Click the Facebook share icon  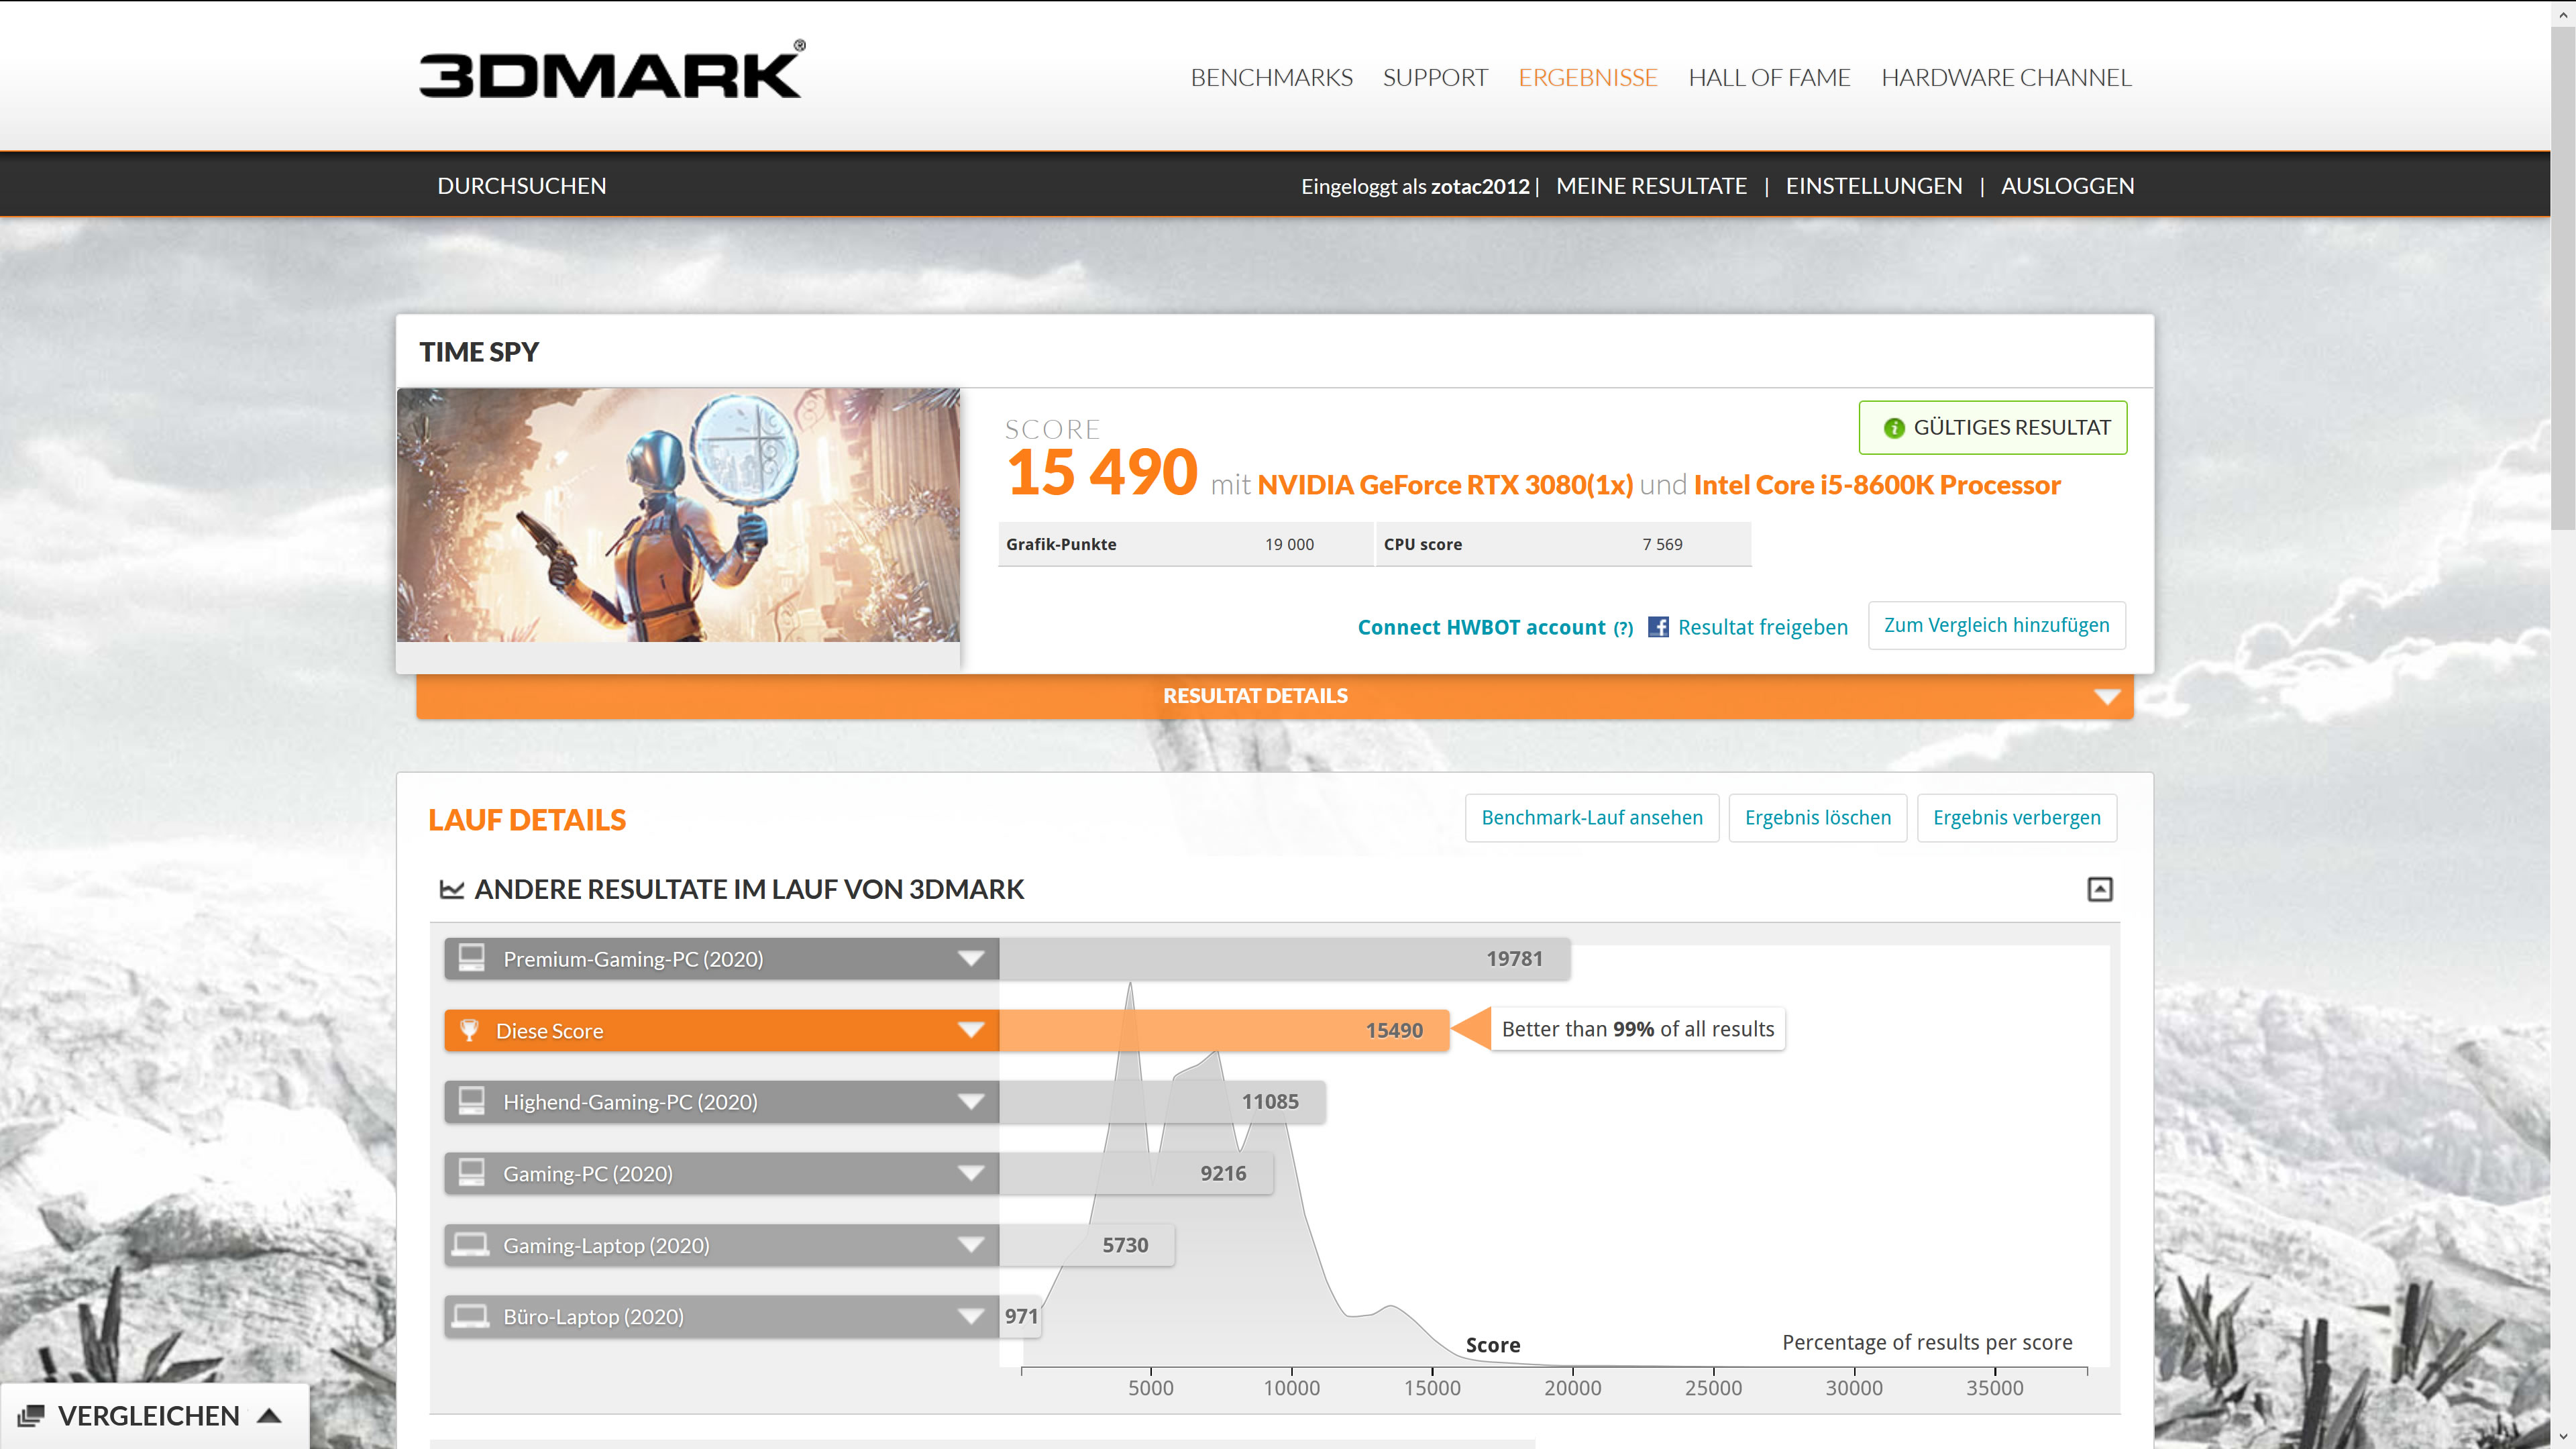coord(1658,627)
